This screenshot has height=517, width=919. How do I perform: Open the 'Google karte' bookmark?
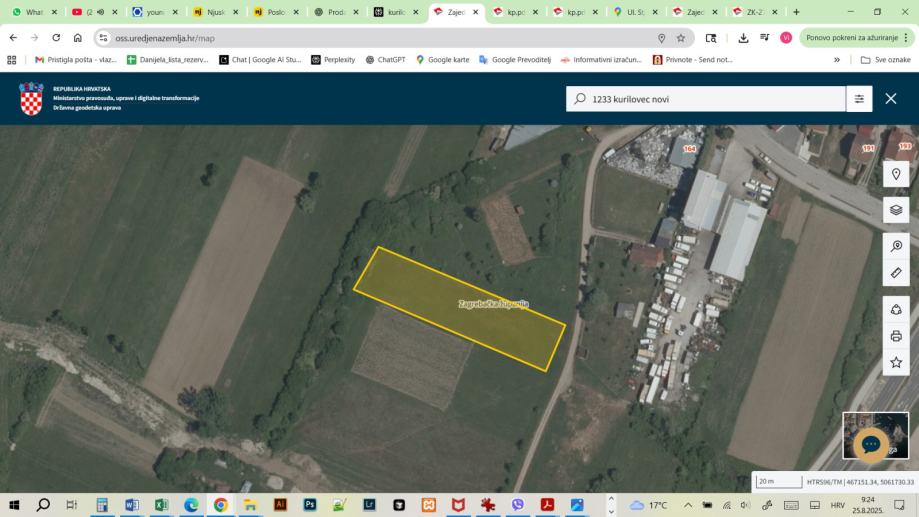pos(442,60)
